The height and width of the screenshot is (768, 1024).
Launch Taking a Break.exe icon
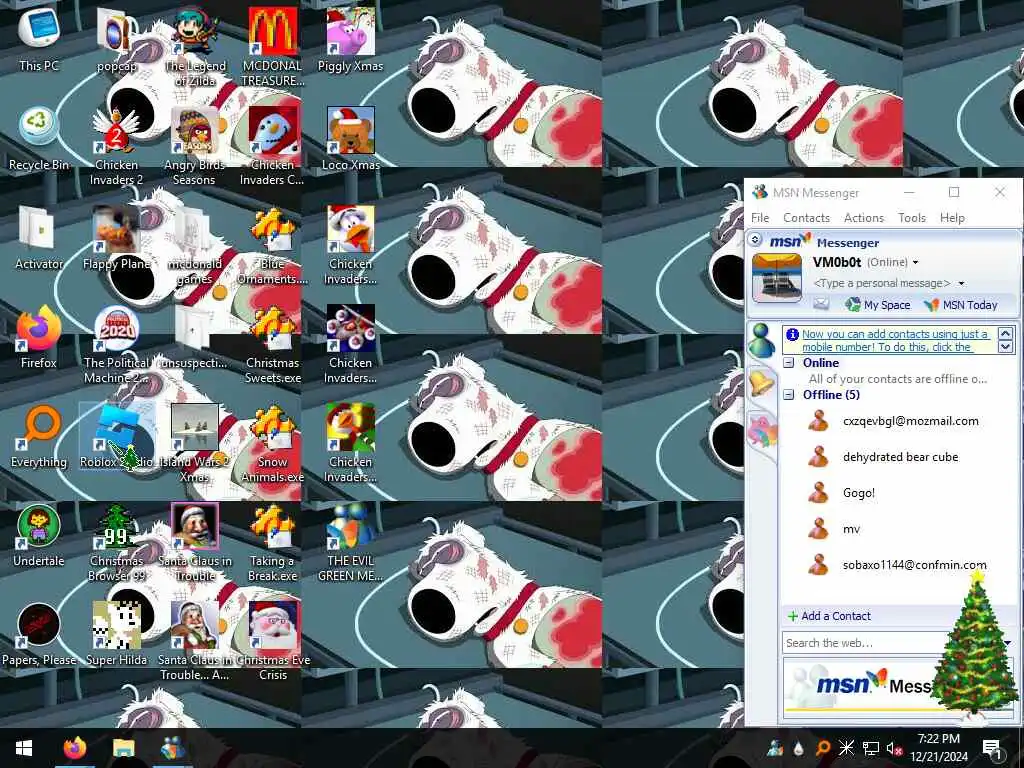tap(272, 543)
